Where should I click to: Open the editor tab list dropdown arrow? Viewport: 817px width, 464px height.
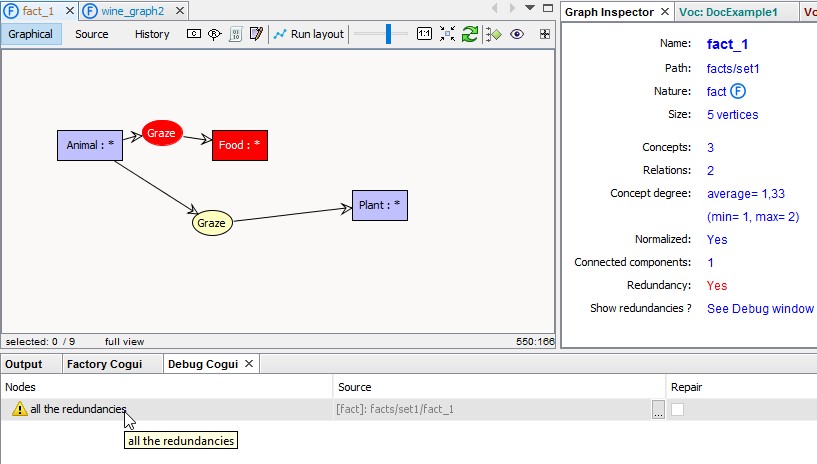pyautogui.click(x=530, y=8)
